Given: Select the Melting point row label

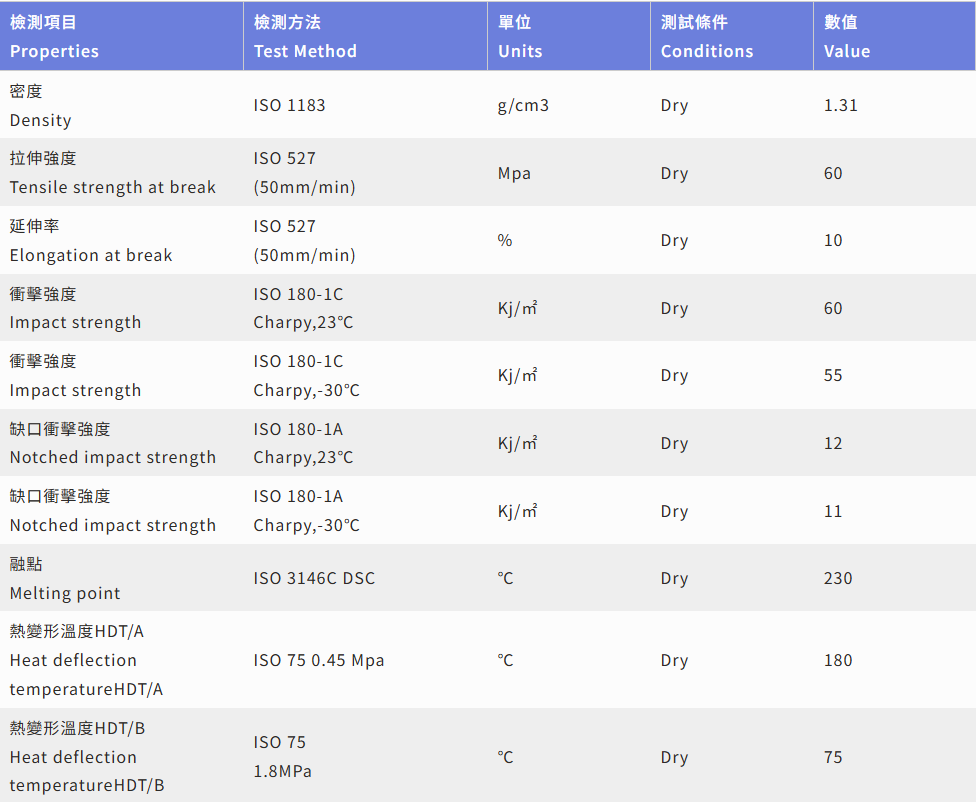Looking at the screenshot, I should click(65, 578).
